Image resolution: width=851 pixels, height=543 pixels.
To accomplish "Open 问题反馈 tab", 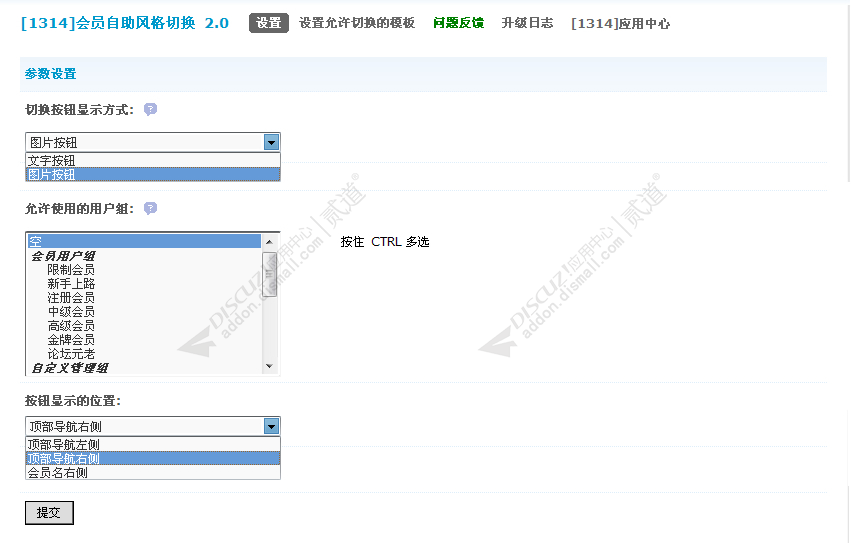I will (x=459, y=23).
